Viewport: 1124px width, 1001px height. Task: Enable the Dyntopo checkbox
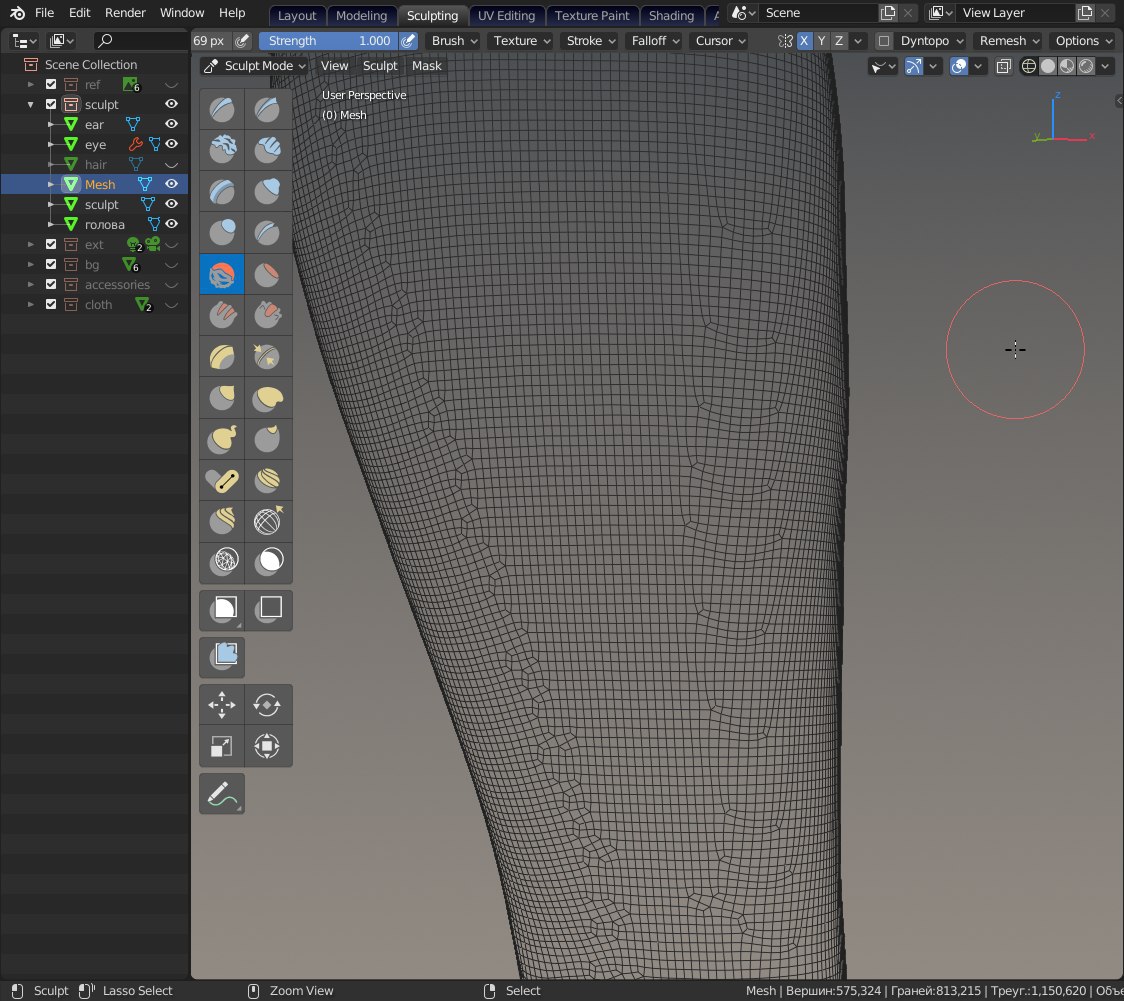point(884,41)
